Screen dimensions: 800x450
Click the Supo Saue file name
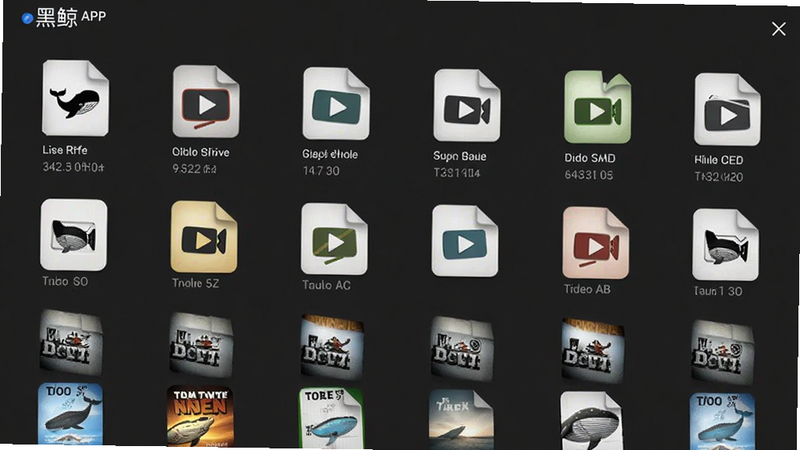coord(460,156)
